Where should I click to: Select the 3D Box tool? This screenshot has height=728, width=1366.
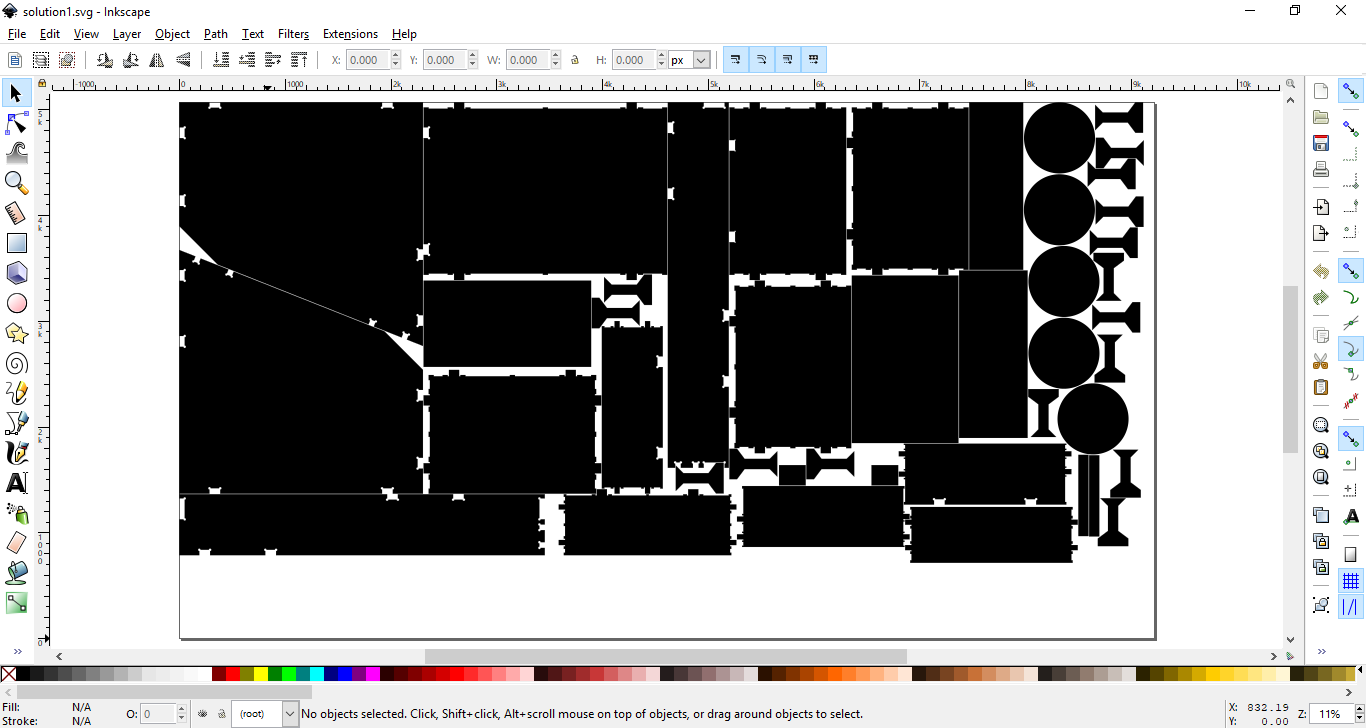(x=16, y=273)
